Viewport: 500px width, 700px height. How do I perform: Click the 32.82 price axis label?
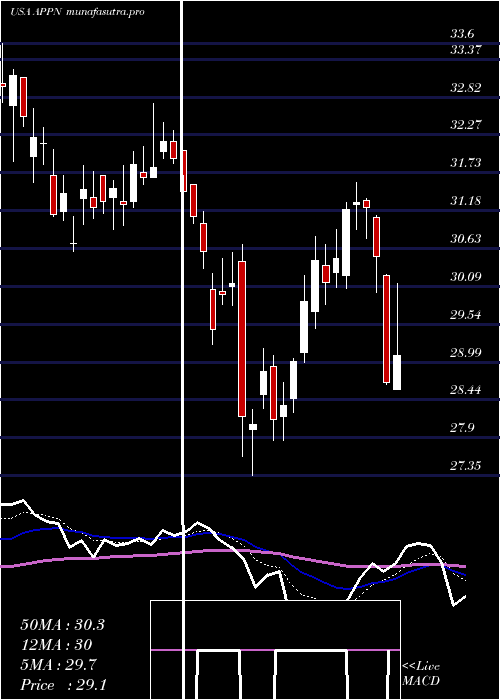466,88
